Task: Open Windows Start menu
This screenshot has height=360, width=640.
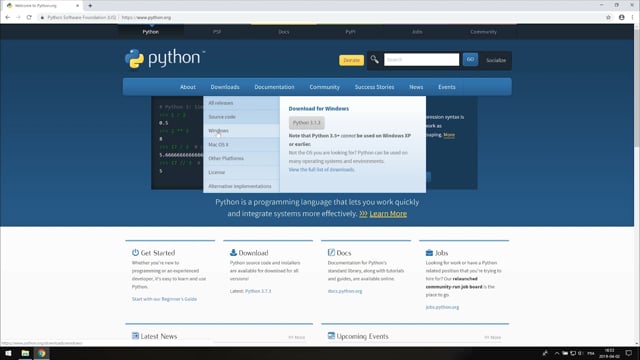Action: click(8, 353)
